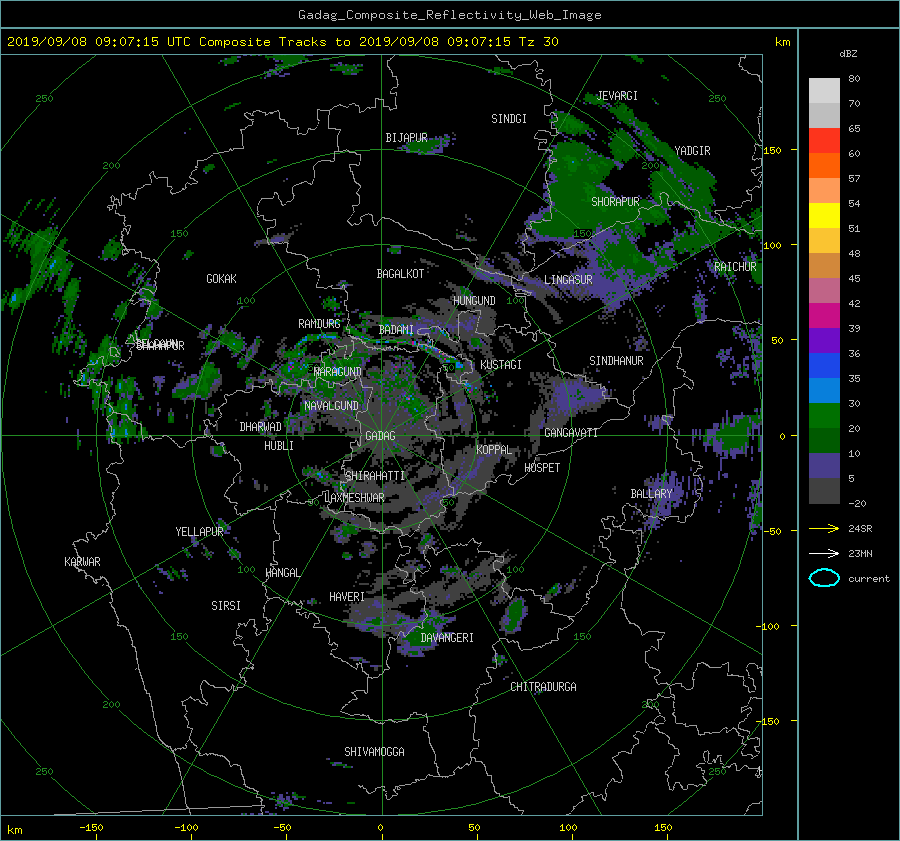Screen dimensions: 900x841
Task: Click the HOSPET city label
Action: [542, 468]
